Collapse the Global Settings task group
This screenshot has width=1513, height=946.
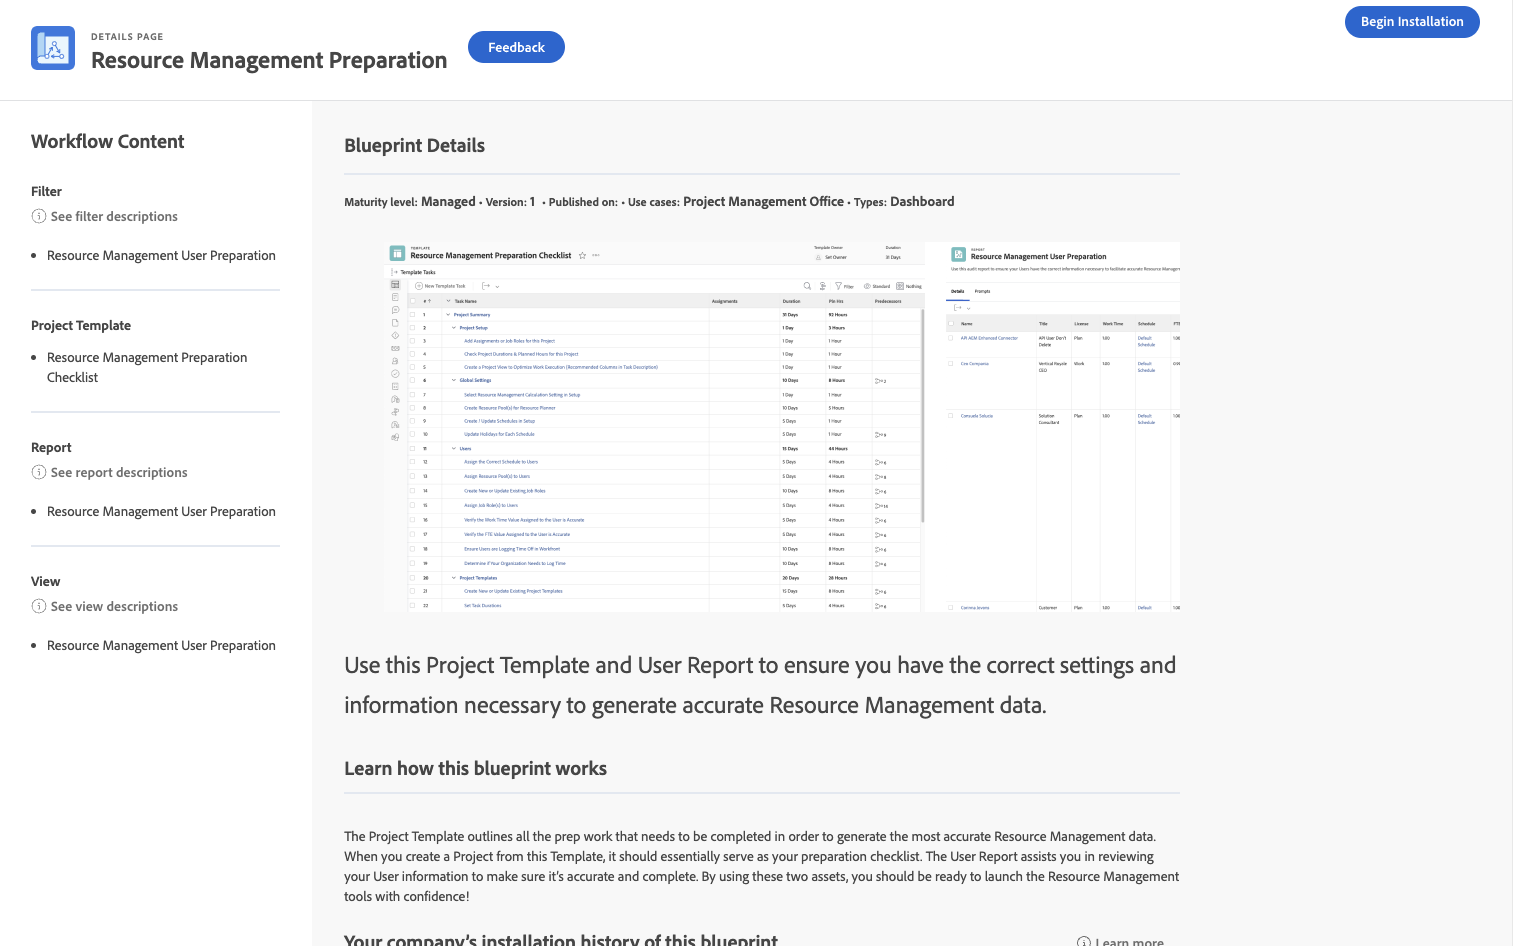456,380
